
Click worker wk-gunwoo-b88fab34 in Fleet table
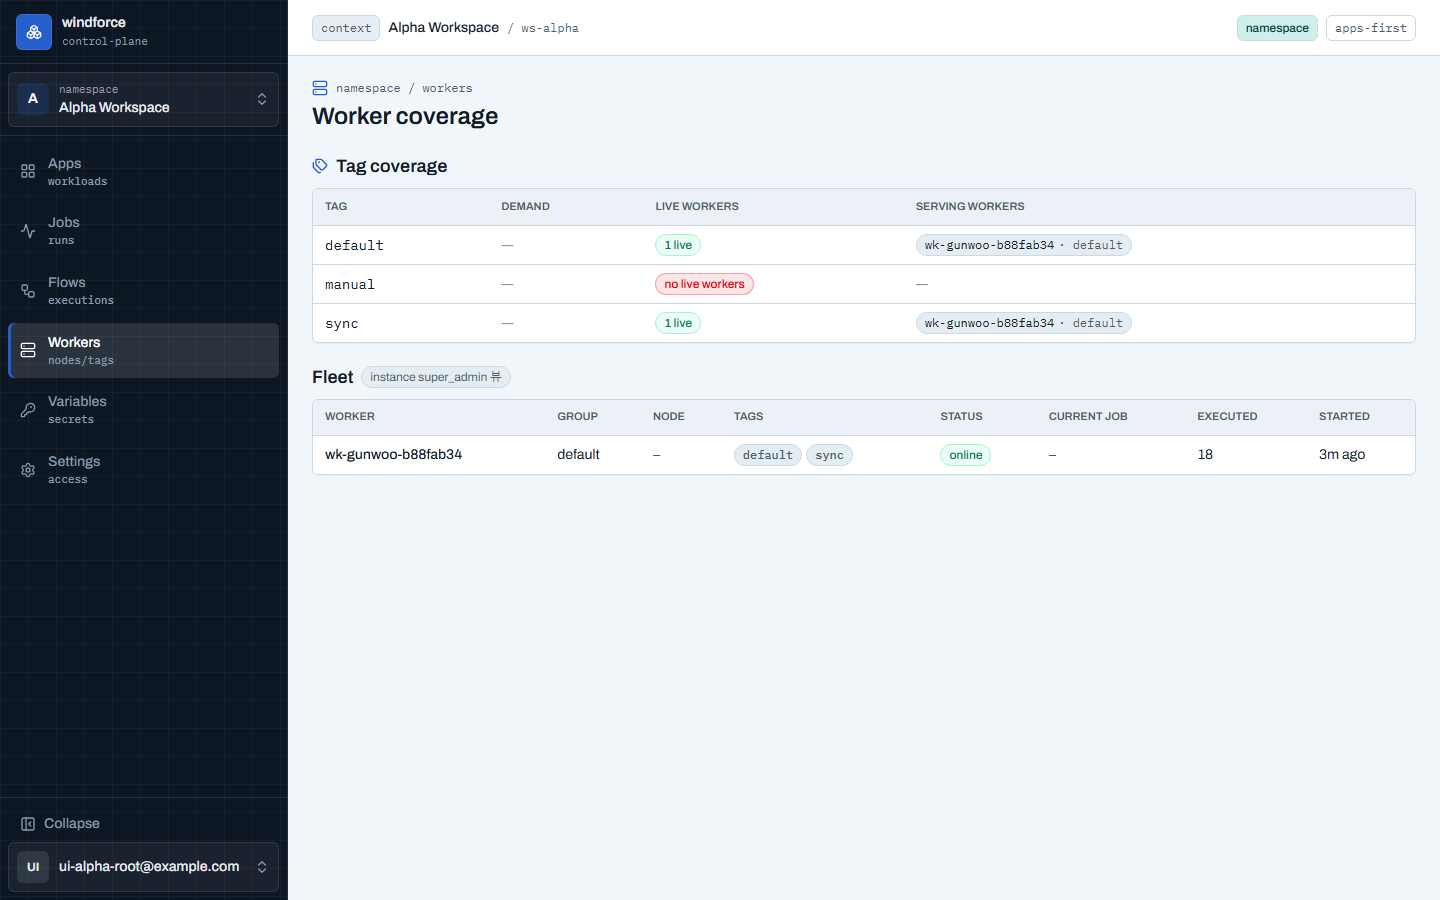click(393, 454)
